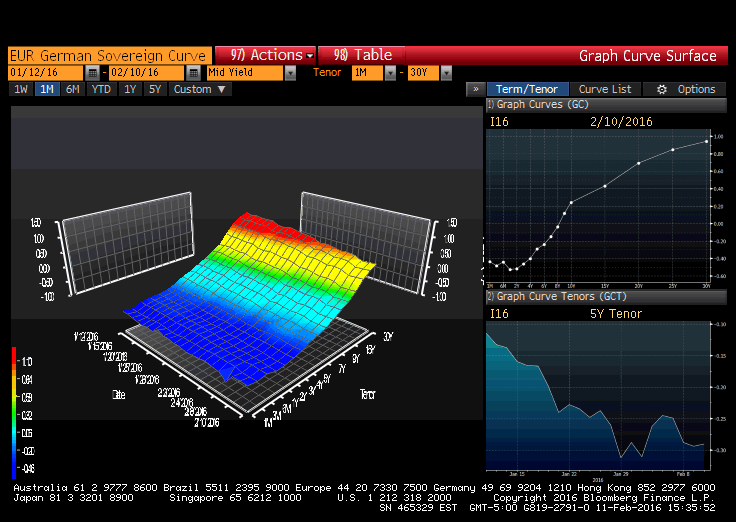Click the Tenor label beside Mid Yield
The image size is (736, 522).
(327, 73)
